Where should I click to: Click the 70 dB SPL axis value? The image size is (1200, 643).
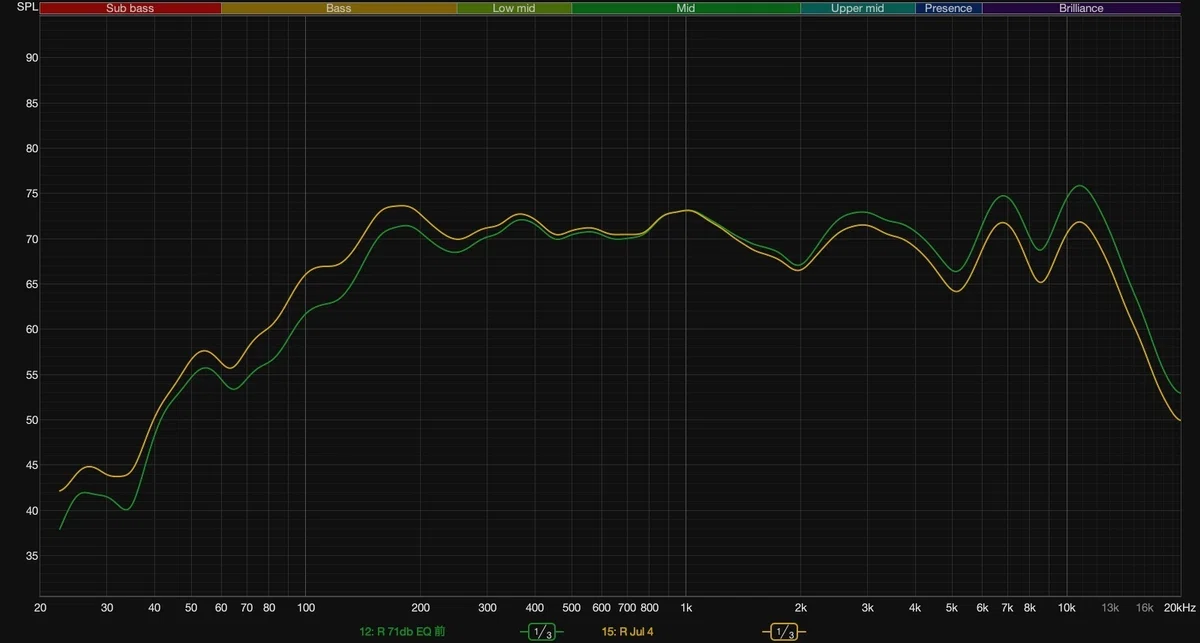32,239
